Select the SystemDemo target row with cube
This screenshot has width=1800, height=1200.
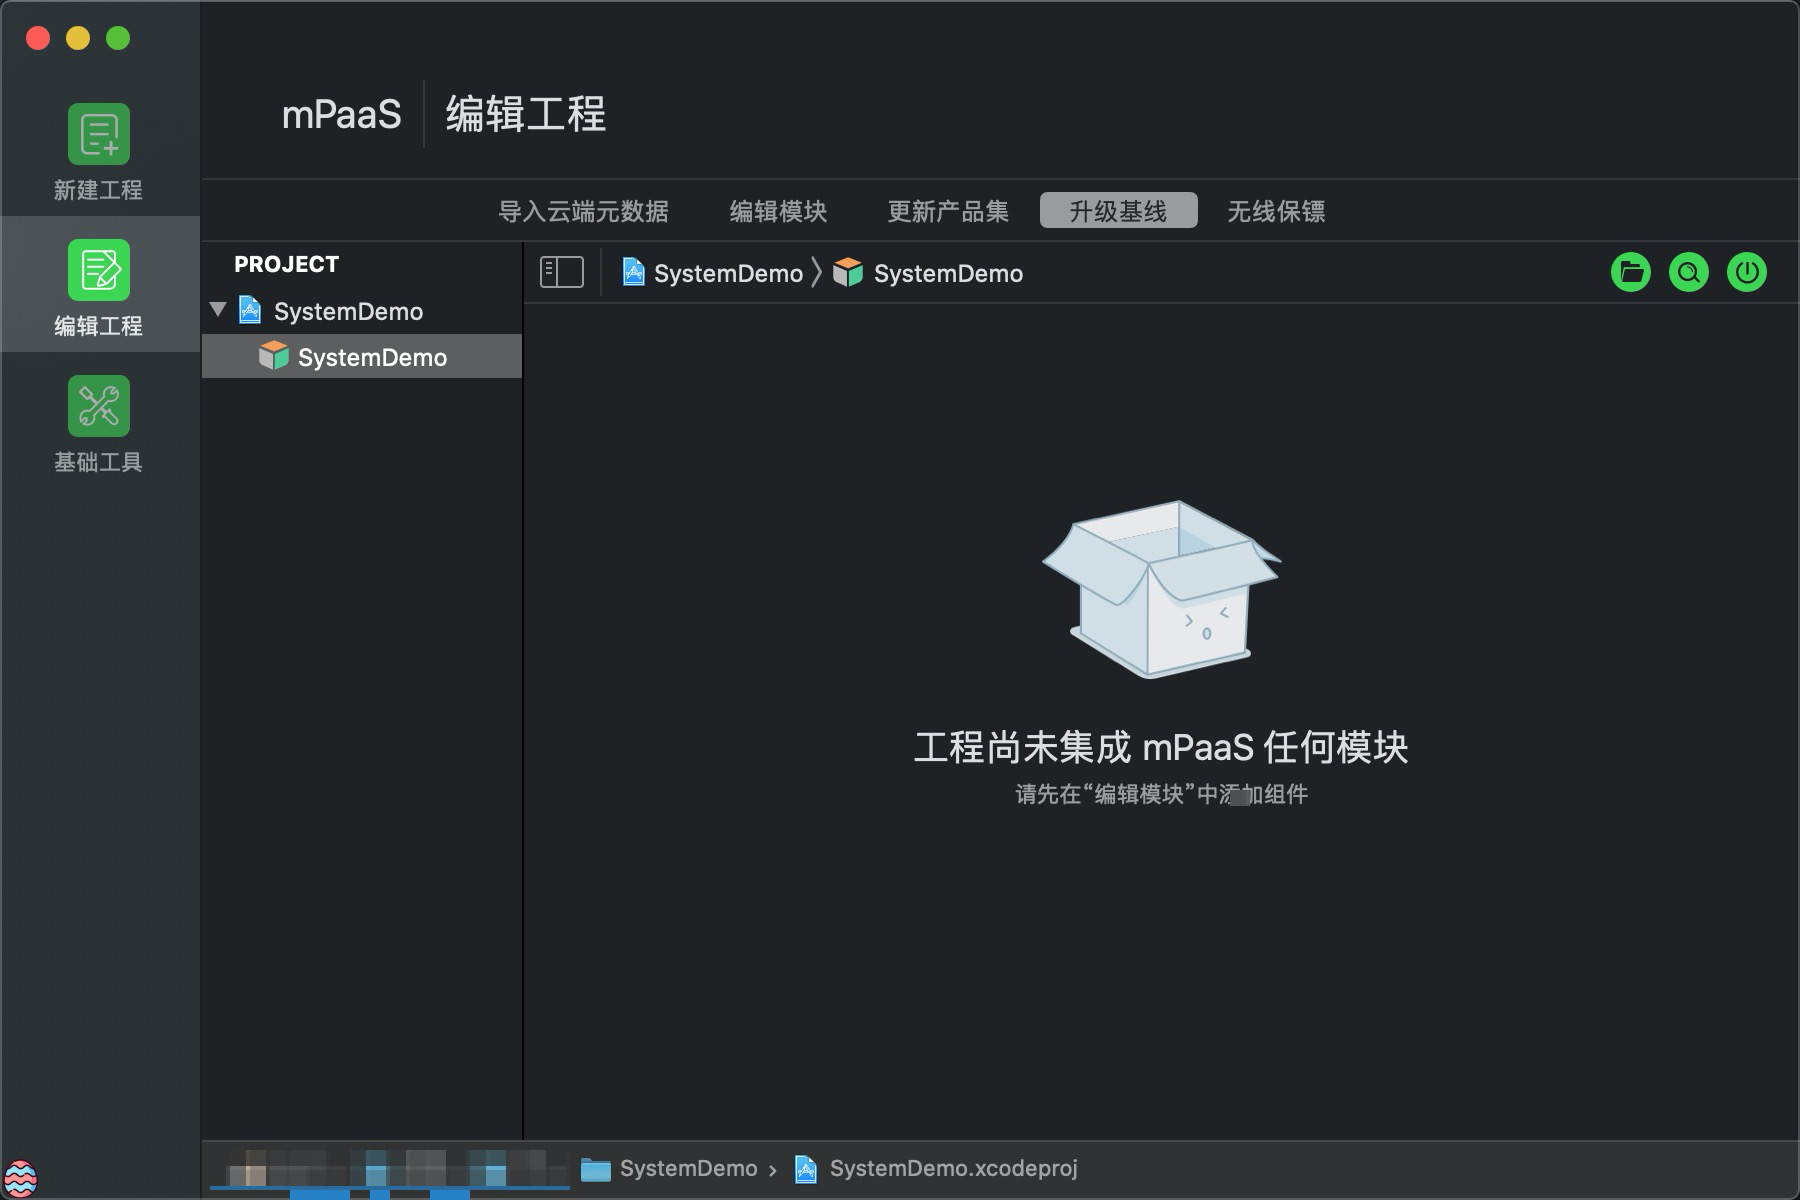362,357
